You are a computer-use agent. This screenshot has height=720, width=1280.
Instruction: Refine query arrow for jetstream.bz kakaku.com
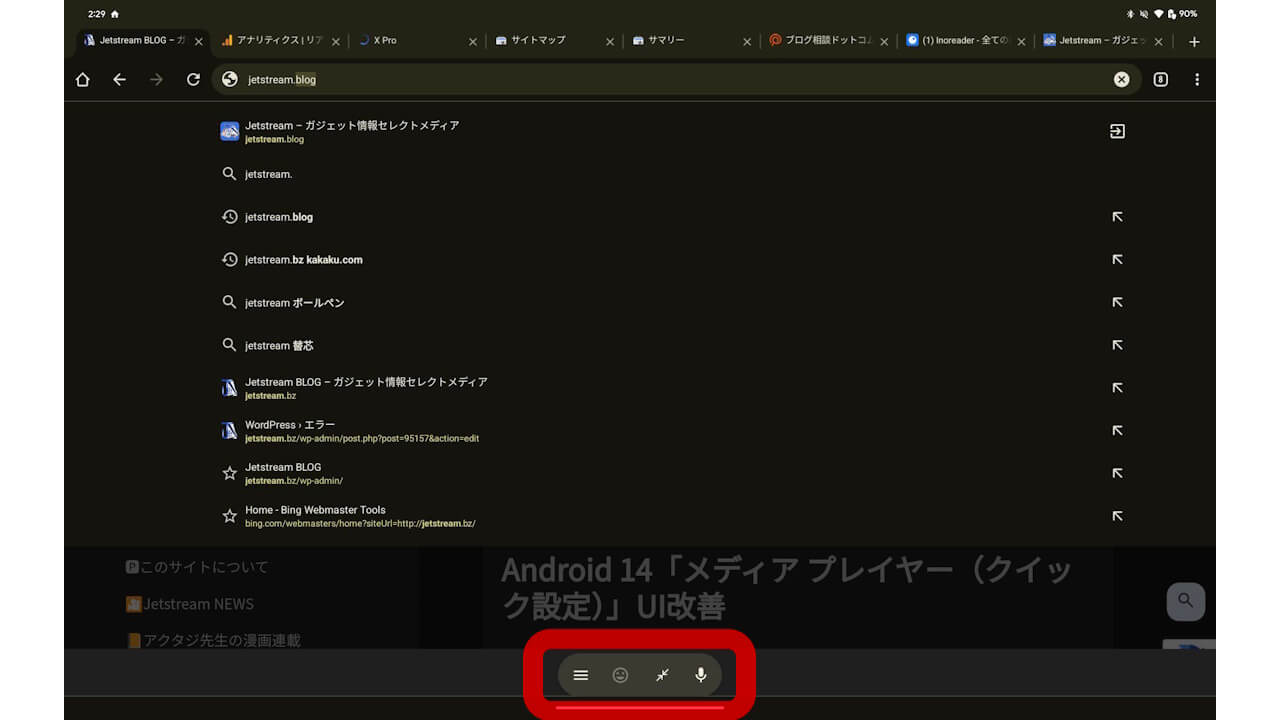[1117, 260]
